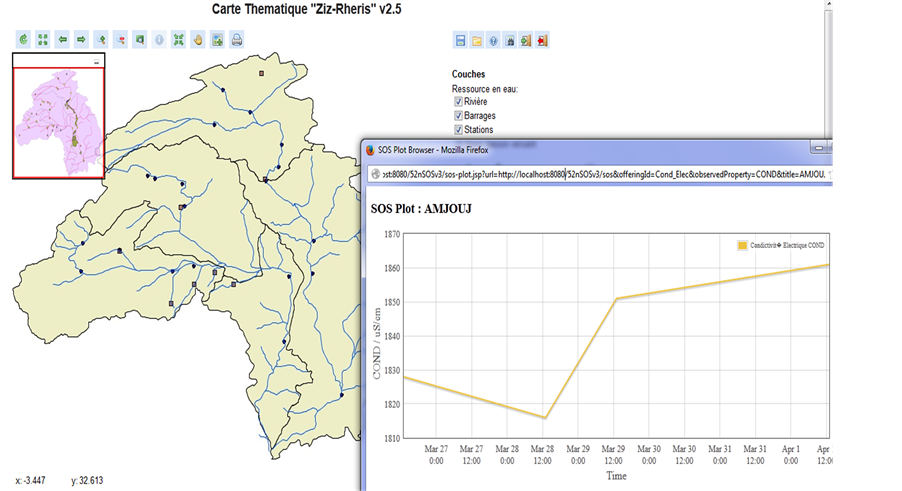The width and height of the screenshot is (902, 491).
Task: Open the folder icon in right toolbar
Action: (477, 41)
